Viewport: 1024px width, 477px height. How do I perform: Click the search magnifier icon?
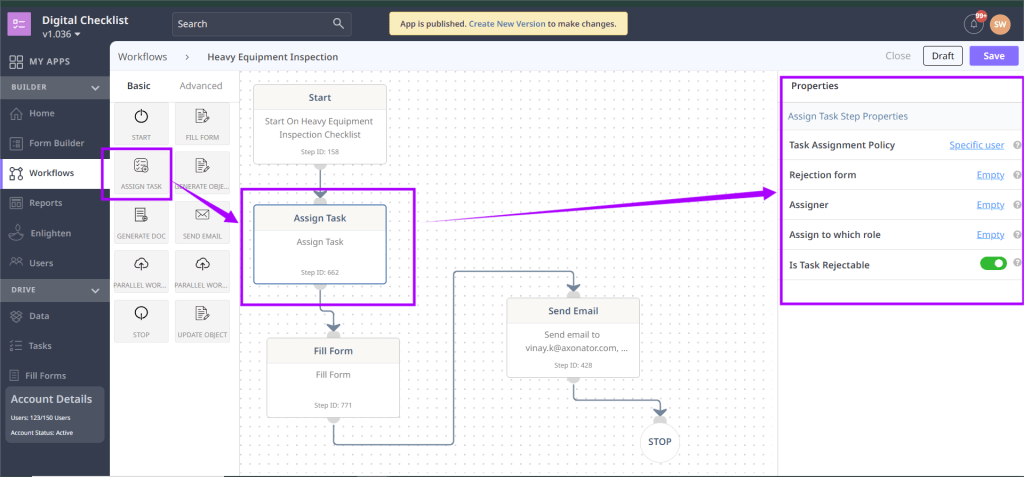[339, 23]
